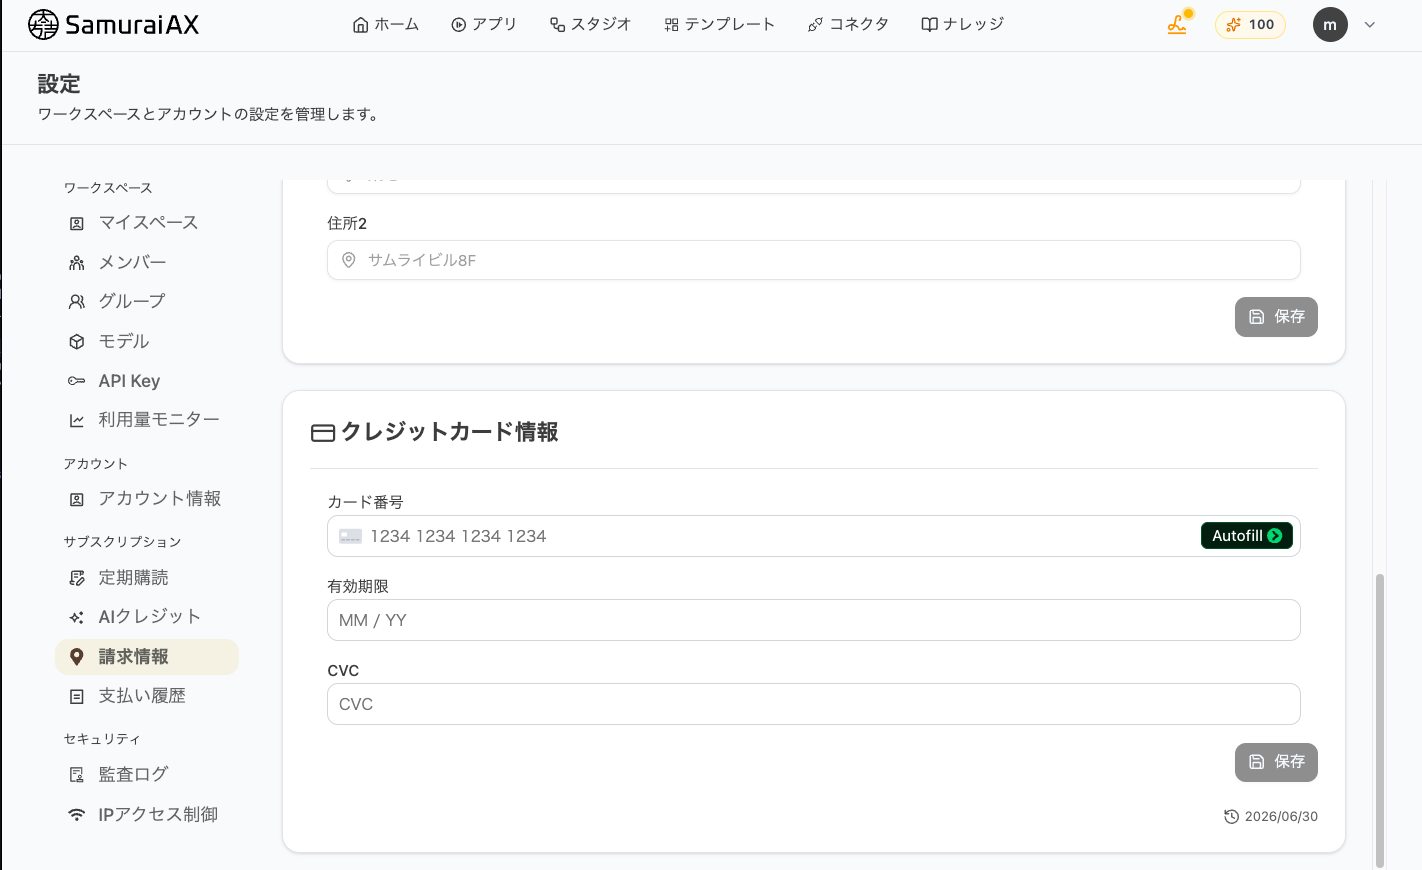Click the SamuraiAX logo icon

click(x=43, y=25)
